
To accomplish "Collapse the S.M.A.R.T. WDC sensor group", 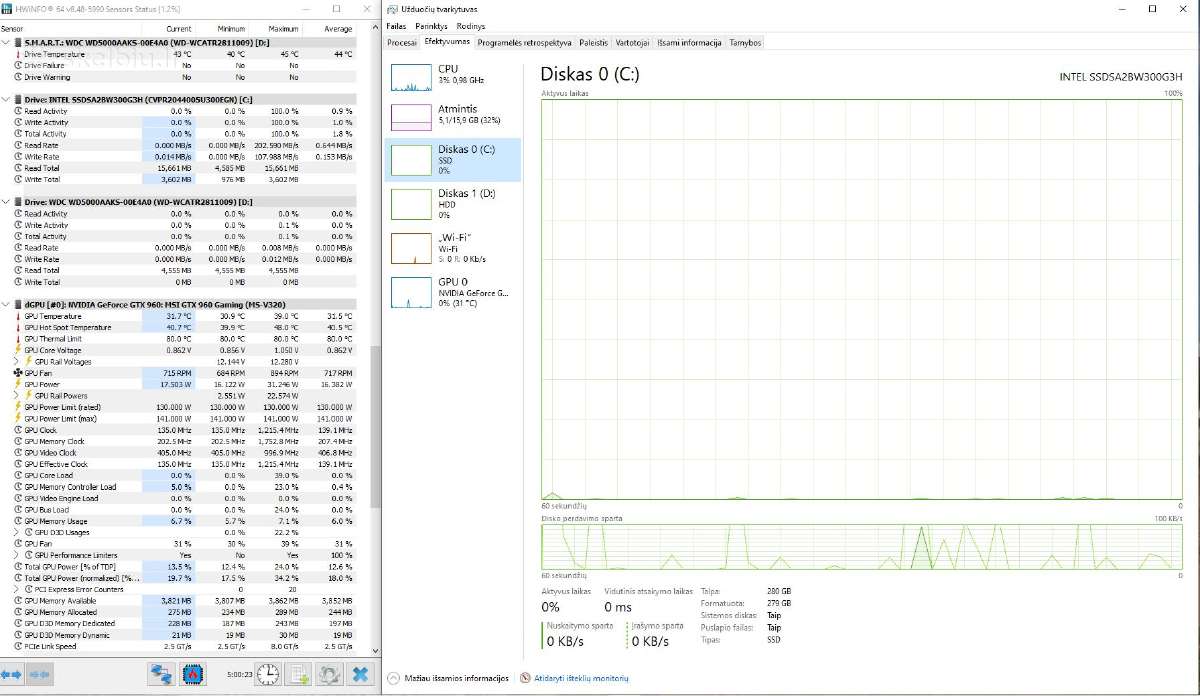I will (7, 43).
